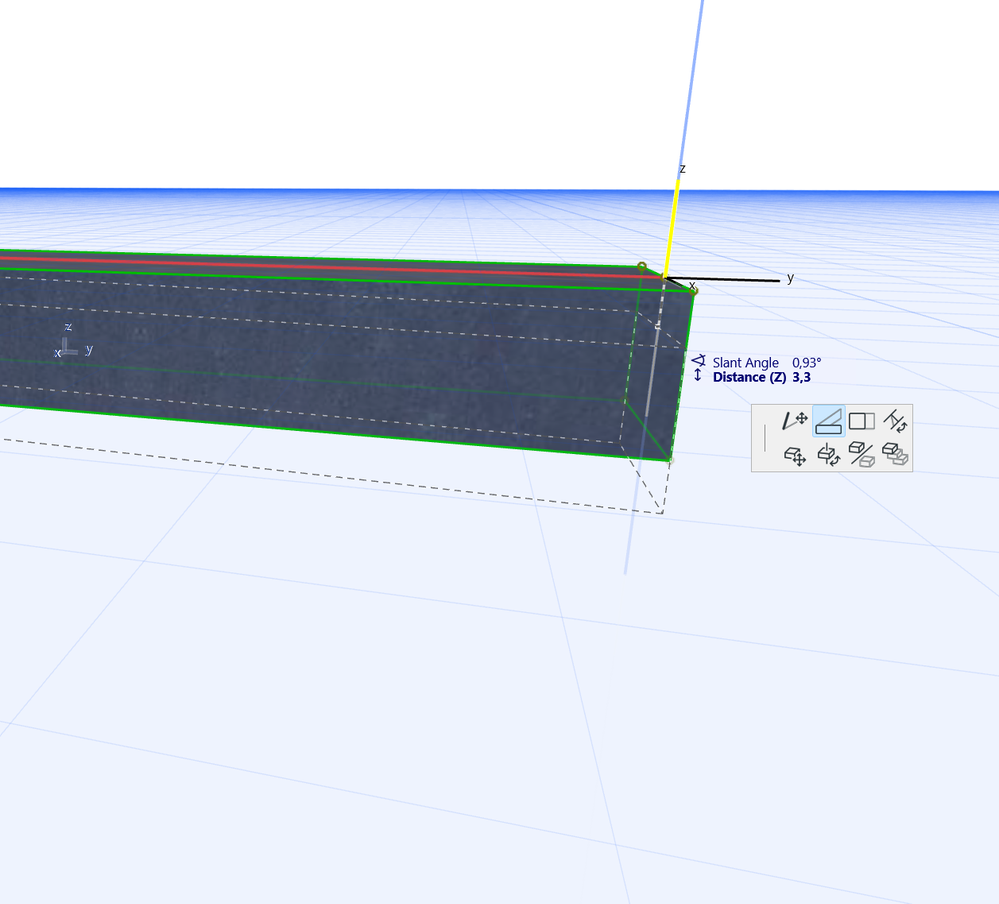
Task: Click the Rotate element around axis icon
Action: (x=828, y=455)
